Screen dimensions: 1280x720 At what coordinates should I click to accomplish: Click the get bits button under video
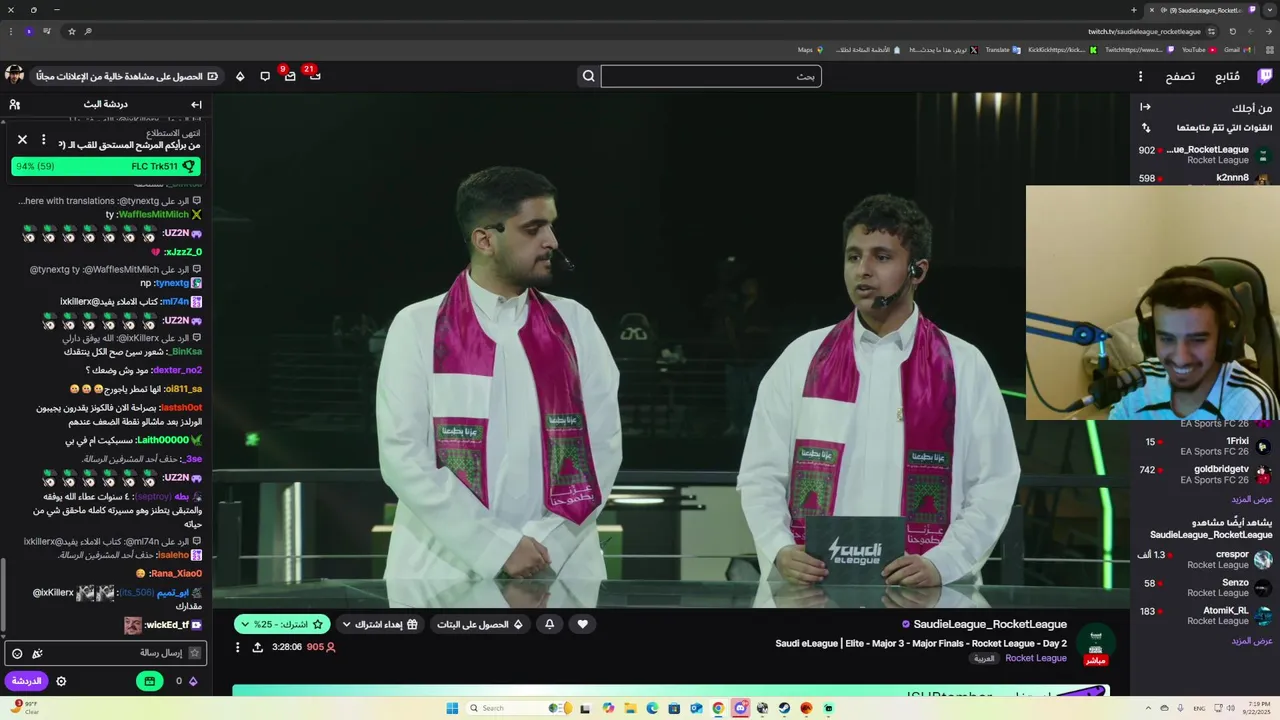(x=479, y=624)
